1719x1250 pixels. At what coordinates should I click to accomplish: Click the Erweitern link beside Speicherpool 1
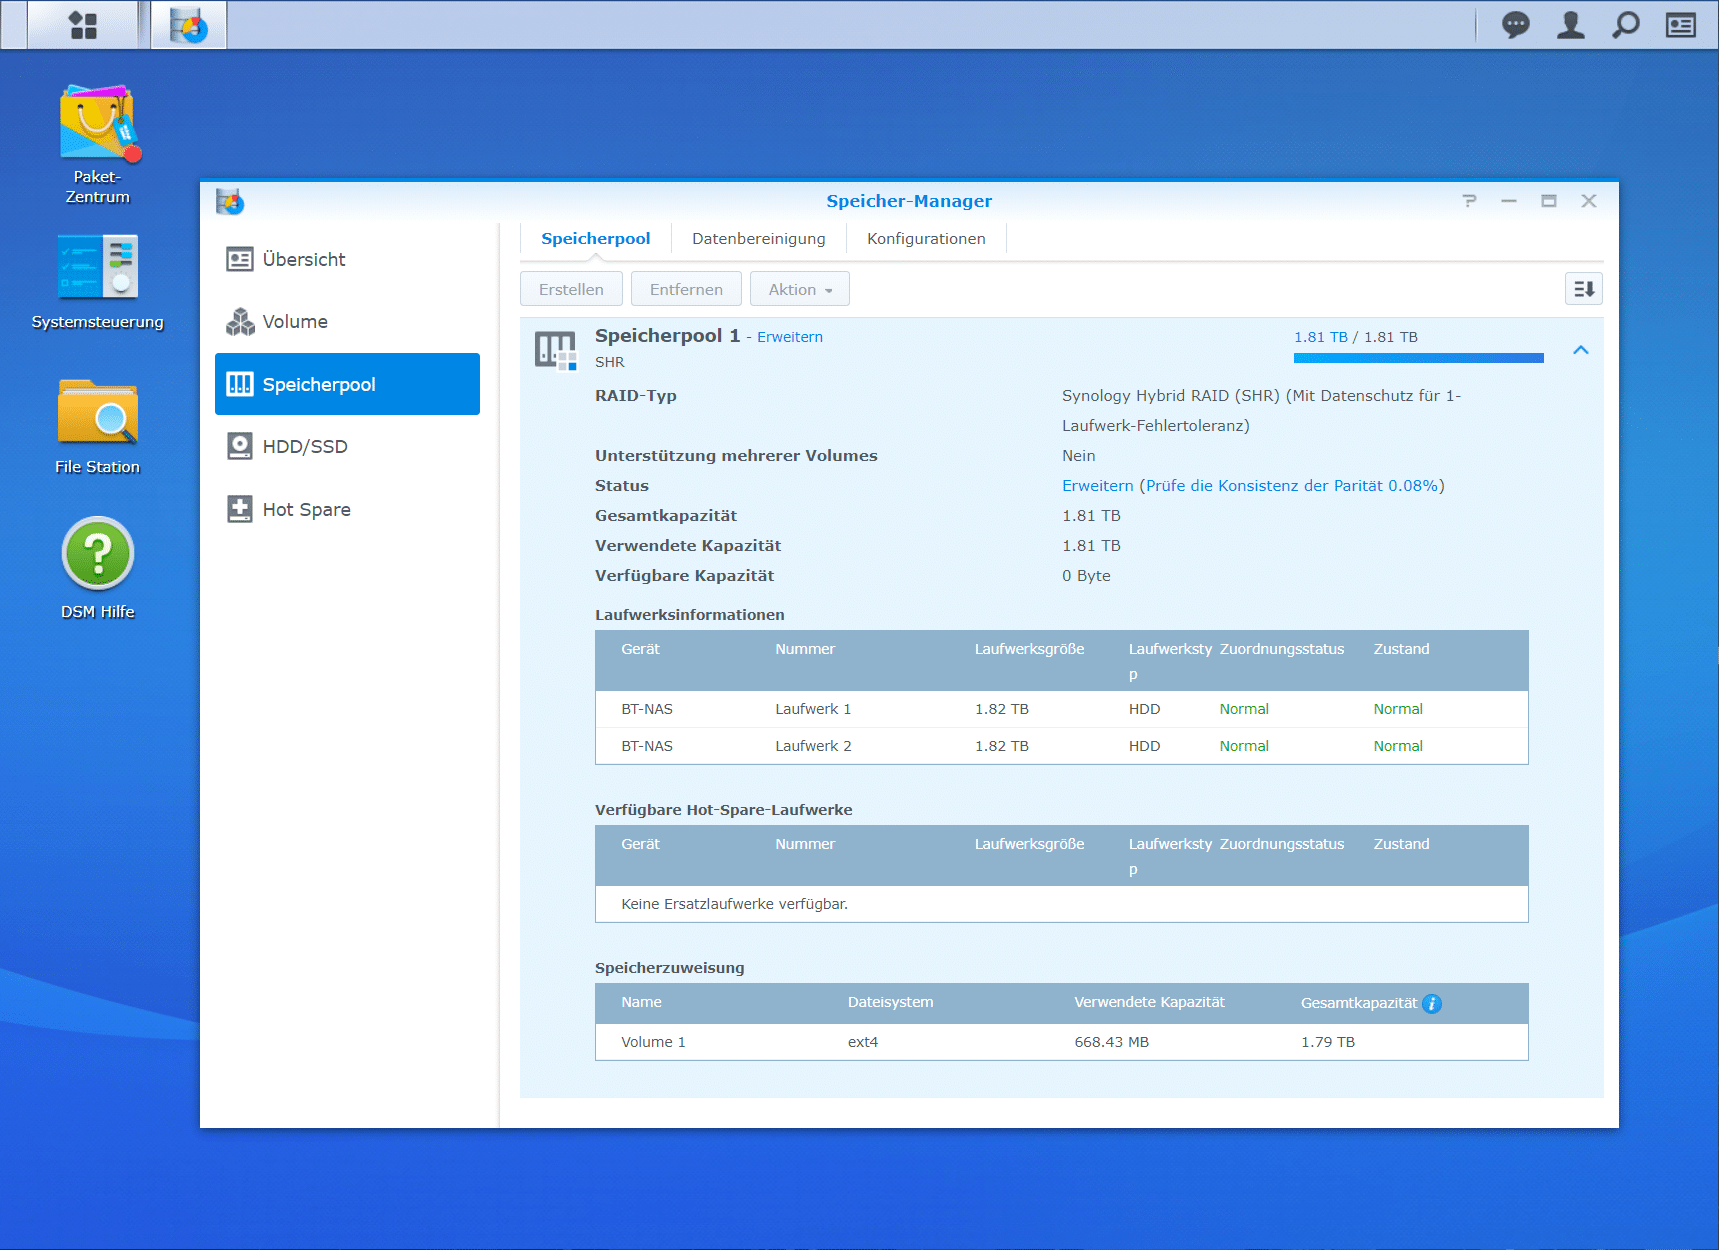pos(789,337)
